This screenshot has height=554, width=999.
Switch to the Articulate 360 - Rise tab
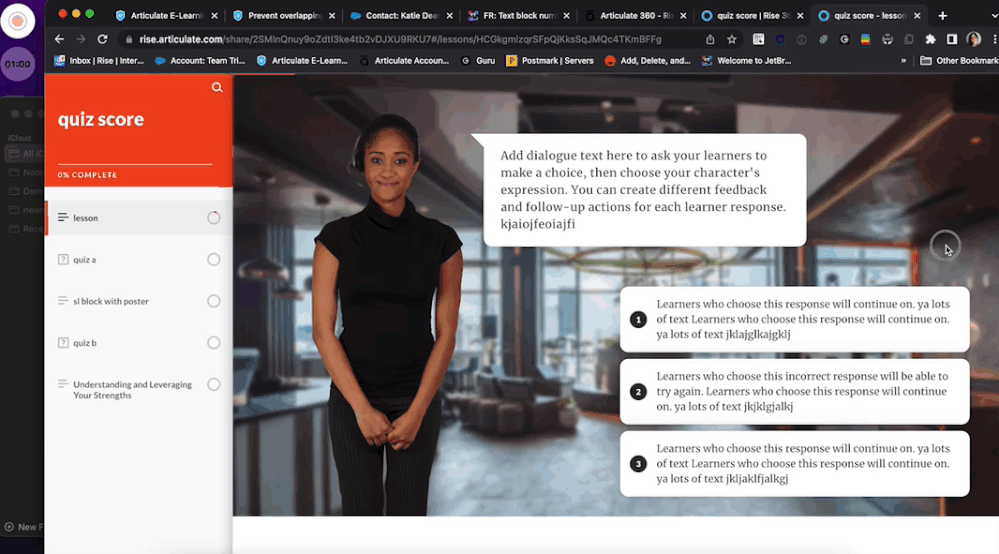635,15
